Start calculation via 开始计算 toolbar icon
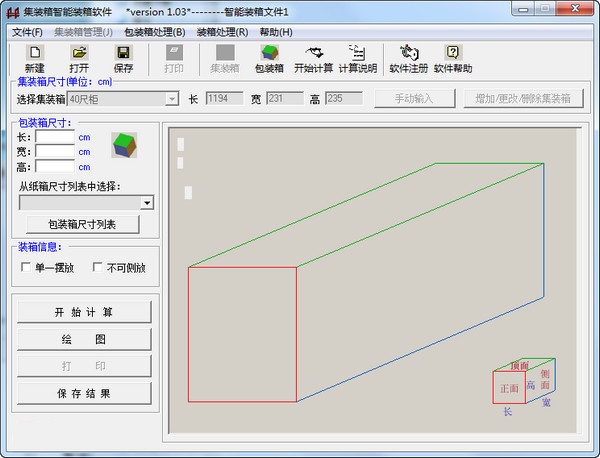600x458 pixels. point(314,59)
